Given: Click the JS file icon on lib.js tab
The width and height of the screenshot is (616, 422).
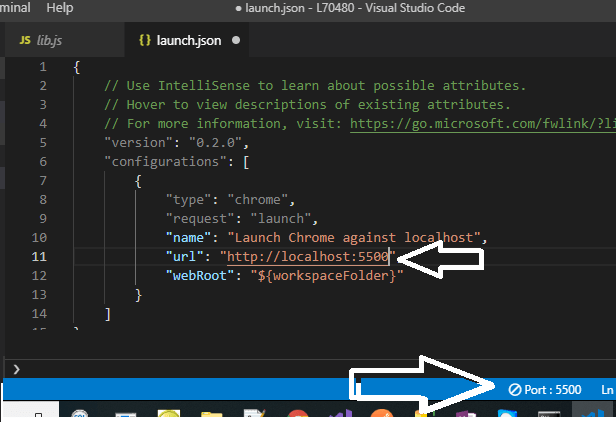Looking at the screenshot, I should [x=25, y=41].
